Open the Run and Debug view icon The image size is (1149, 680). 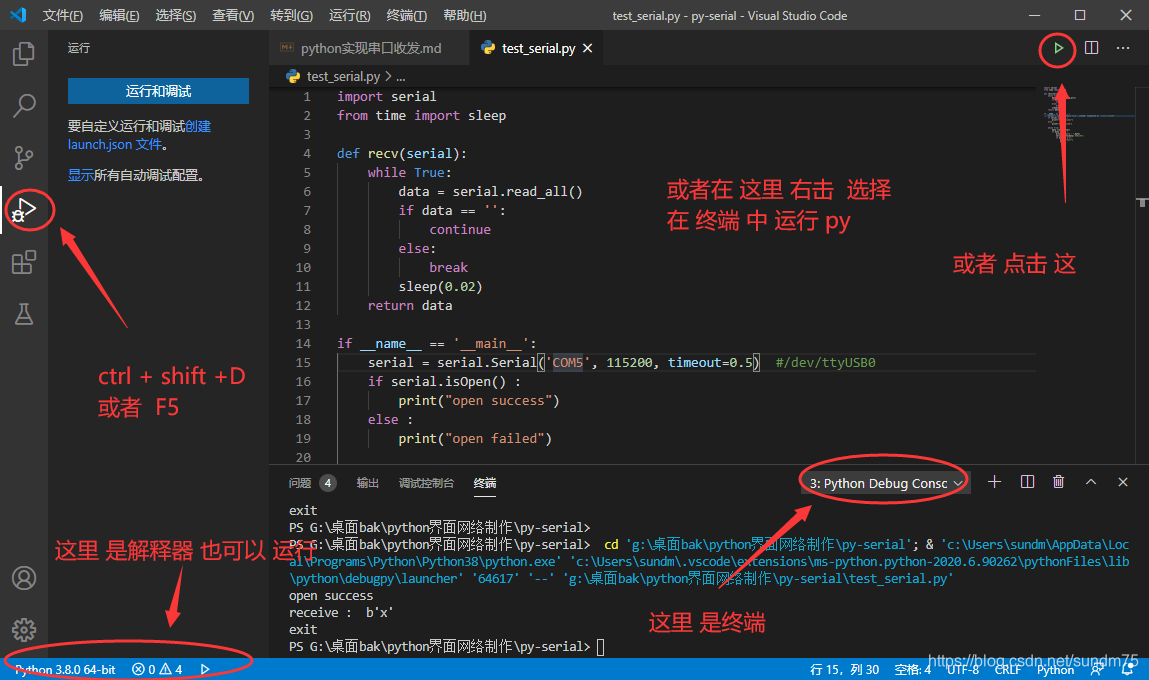23,210
